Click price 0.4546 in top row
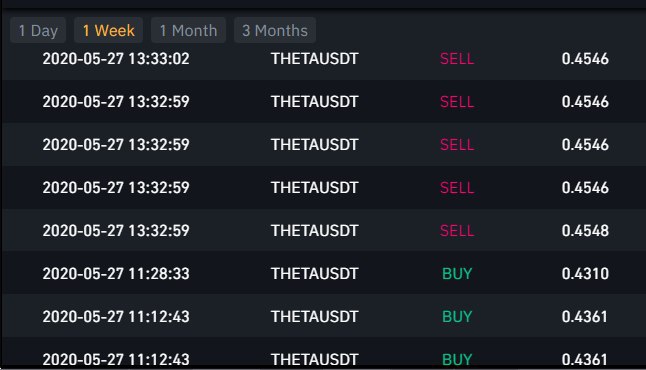The image size is (646, 370). coord(585,59)
